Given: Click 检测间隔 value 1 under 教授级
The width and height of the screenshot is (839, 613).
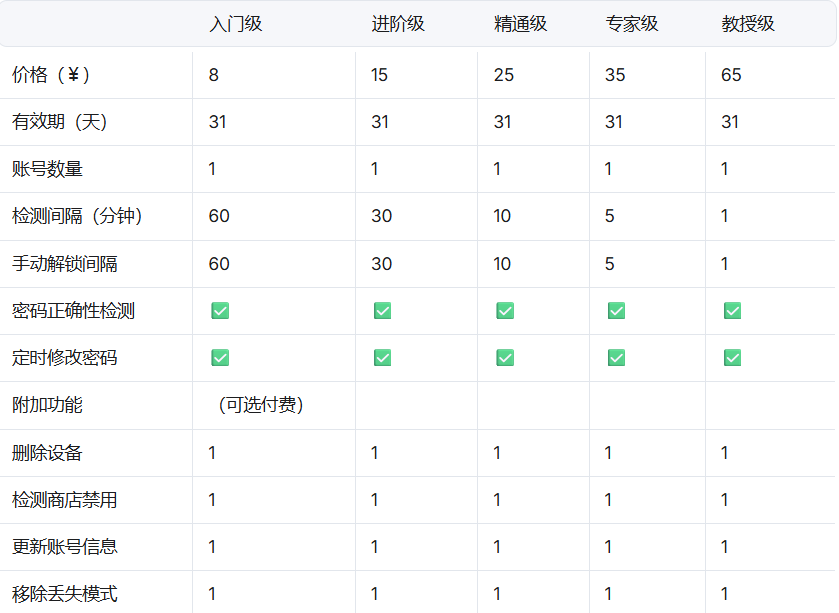Looking at the screenshot, I should coord(724,216).
